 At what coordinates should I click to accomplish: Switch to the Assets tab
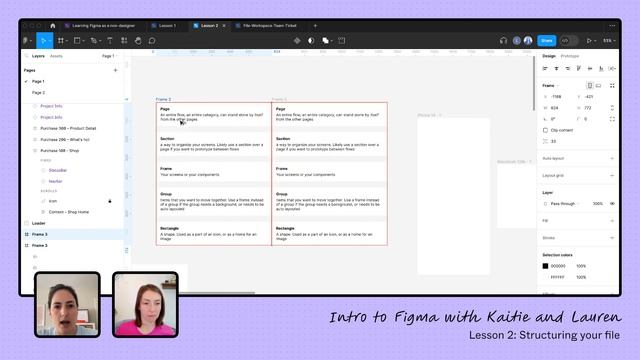coord(56,56)
